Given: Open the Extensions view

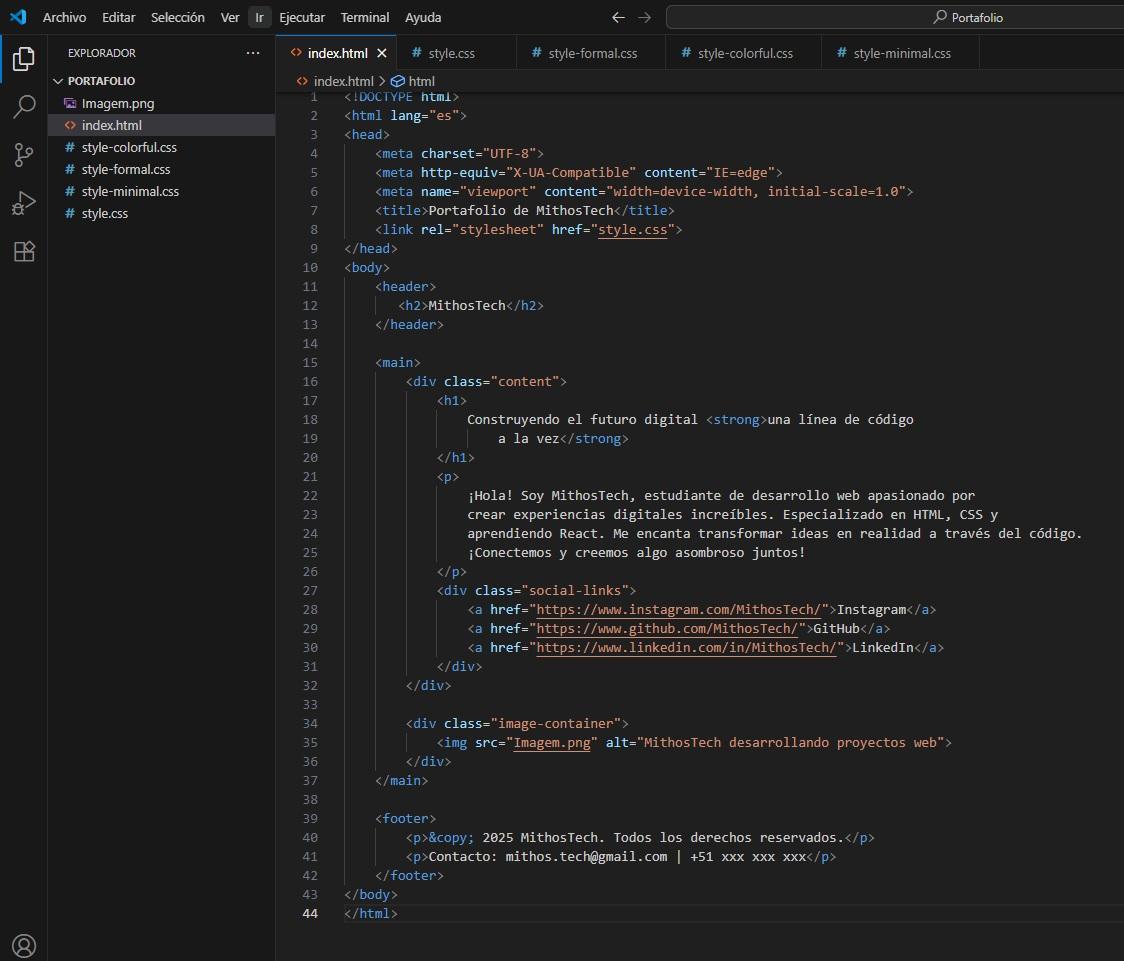Looking at the screenshot, I should tap(24, 252).
